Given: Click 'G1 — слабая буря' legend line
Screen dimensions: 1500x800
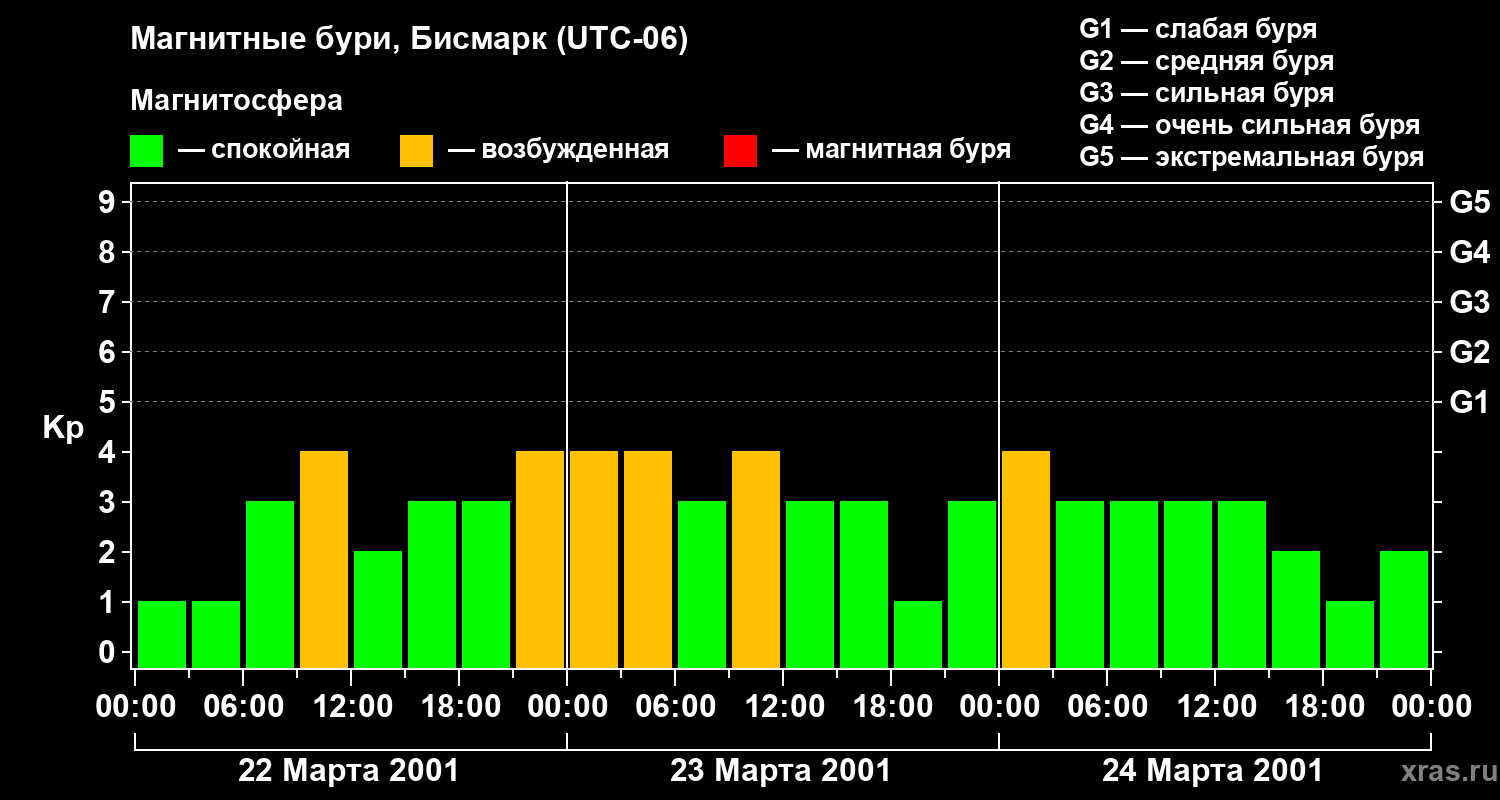Looking at the screenshot, I should pyautogui.click(x=1198, y=29).
